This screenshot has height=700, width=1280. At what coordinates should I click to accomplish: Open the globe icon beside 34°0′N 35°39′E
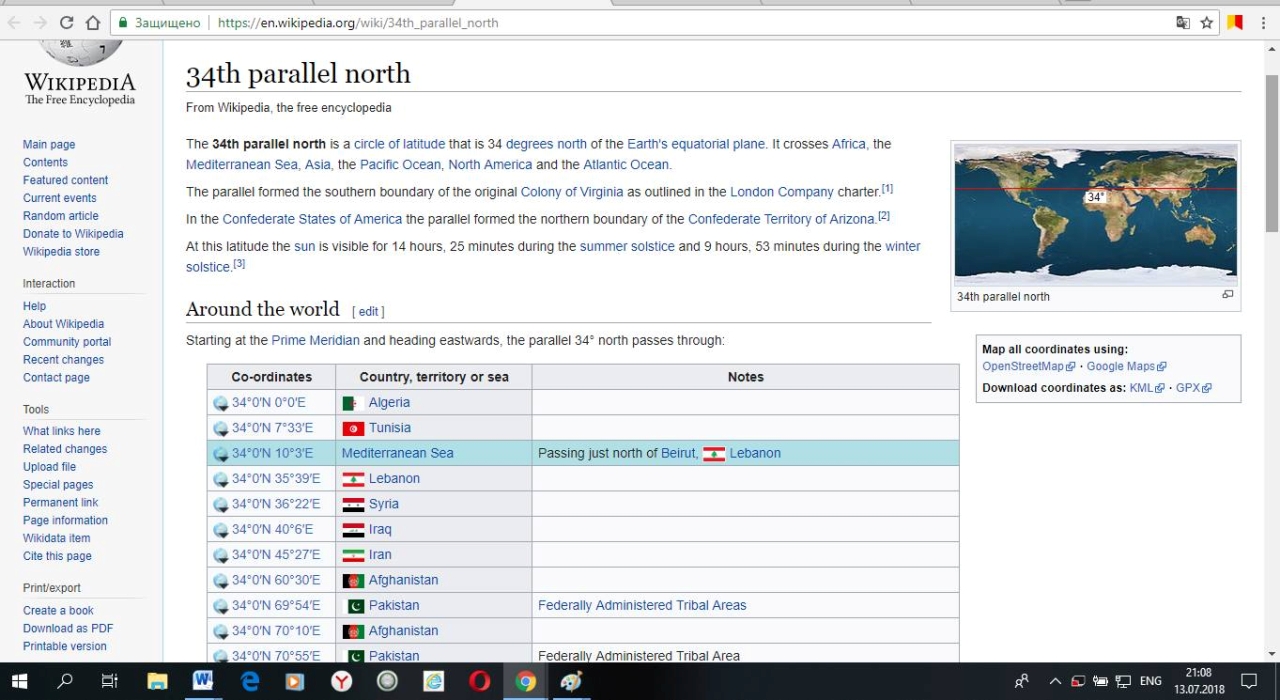(x=221, y=479)
